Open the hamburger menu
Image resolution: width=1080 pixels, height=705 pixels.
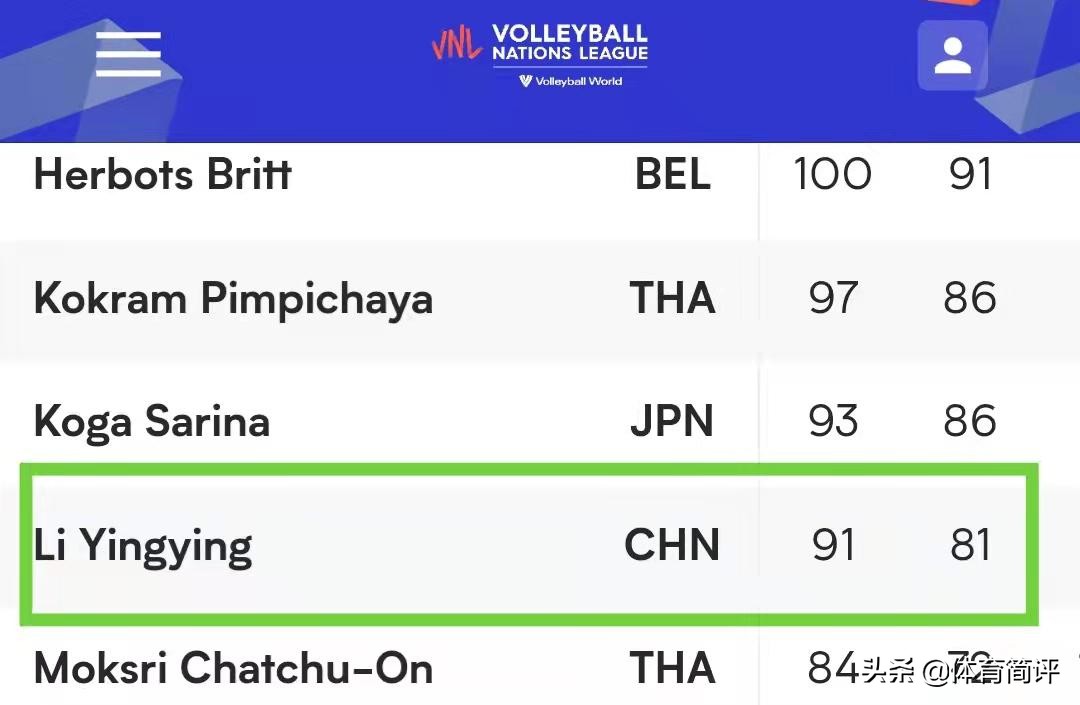tap(128, 54)
